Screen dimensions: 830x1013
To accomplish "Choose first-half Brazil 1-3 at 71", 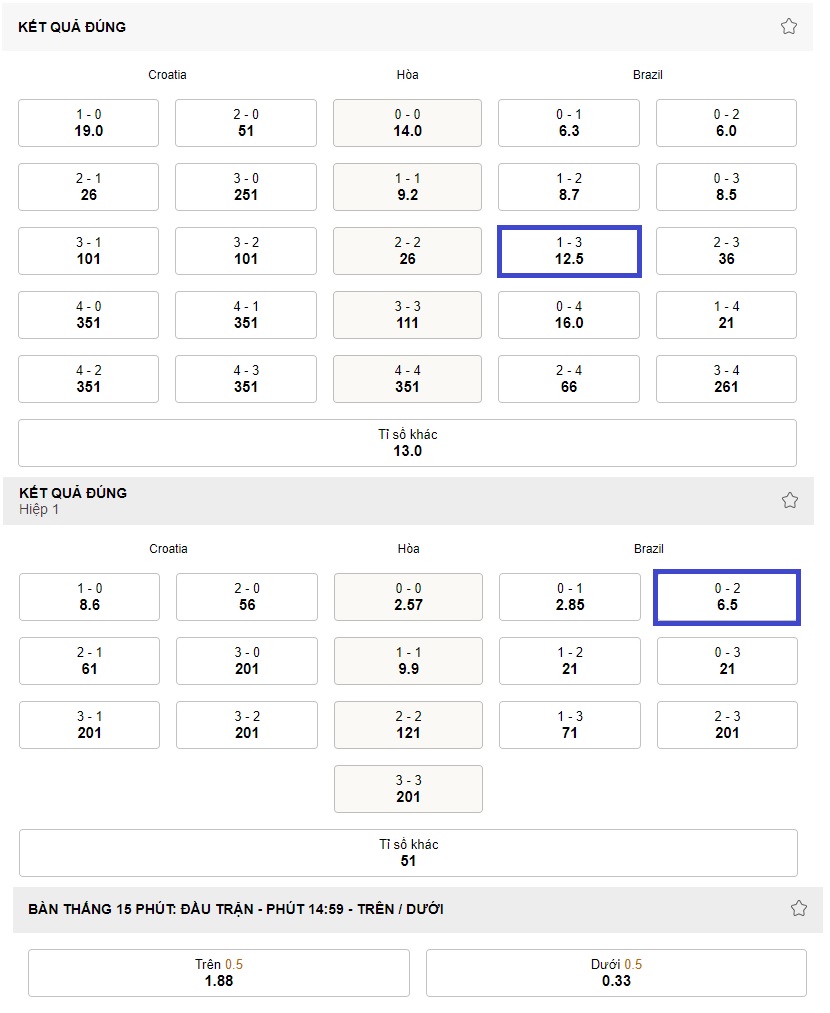I will click(570, 725).
